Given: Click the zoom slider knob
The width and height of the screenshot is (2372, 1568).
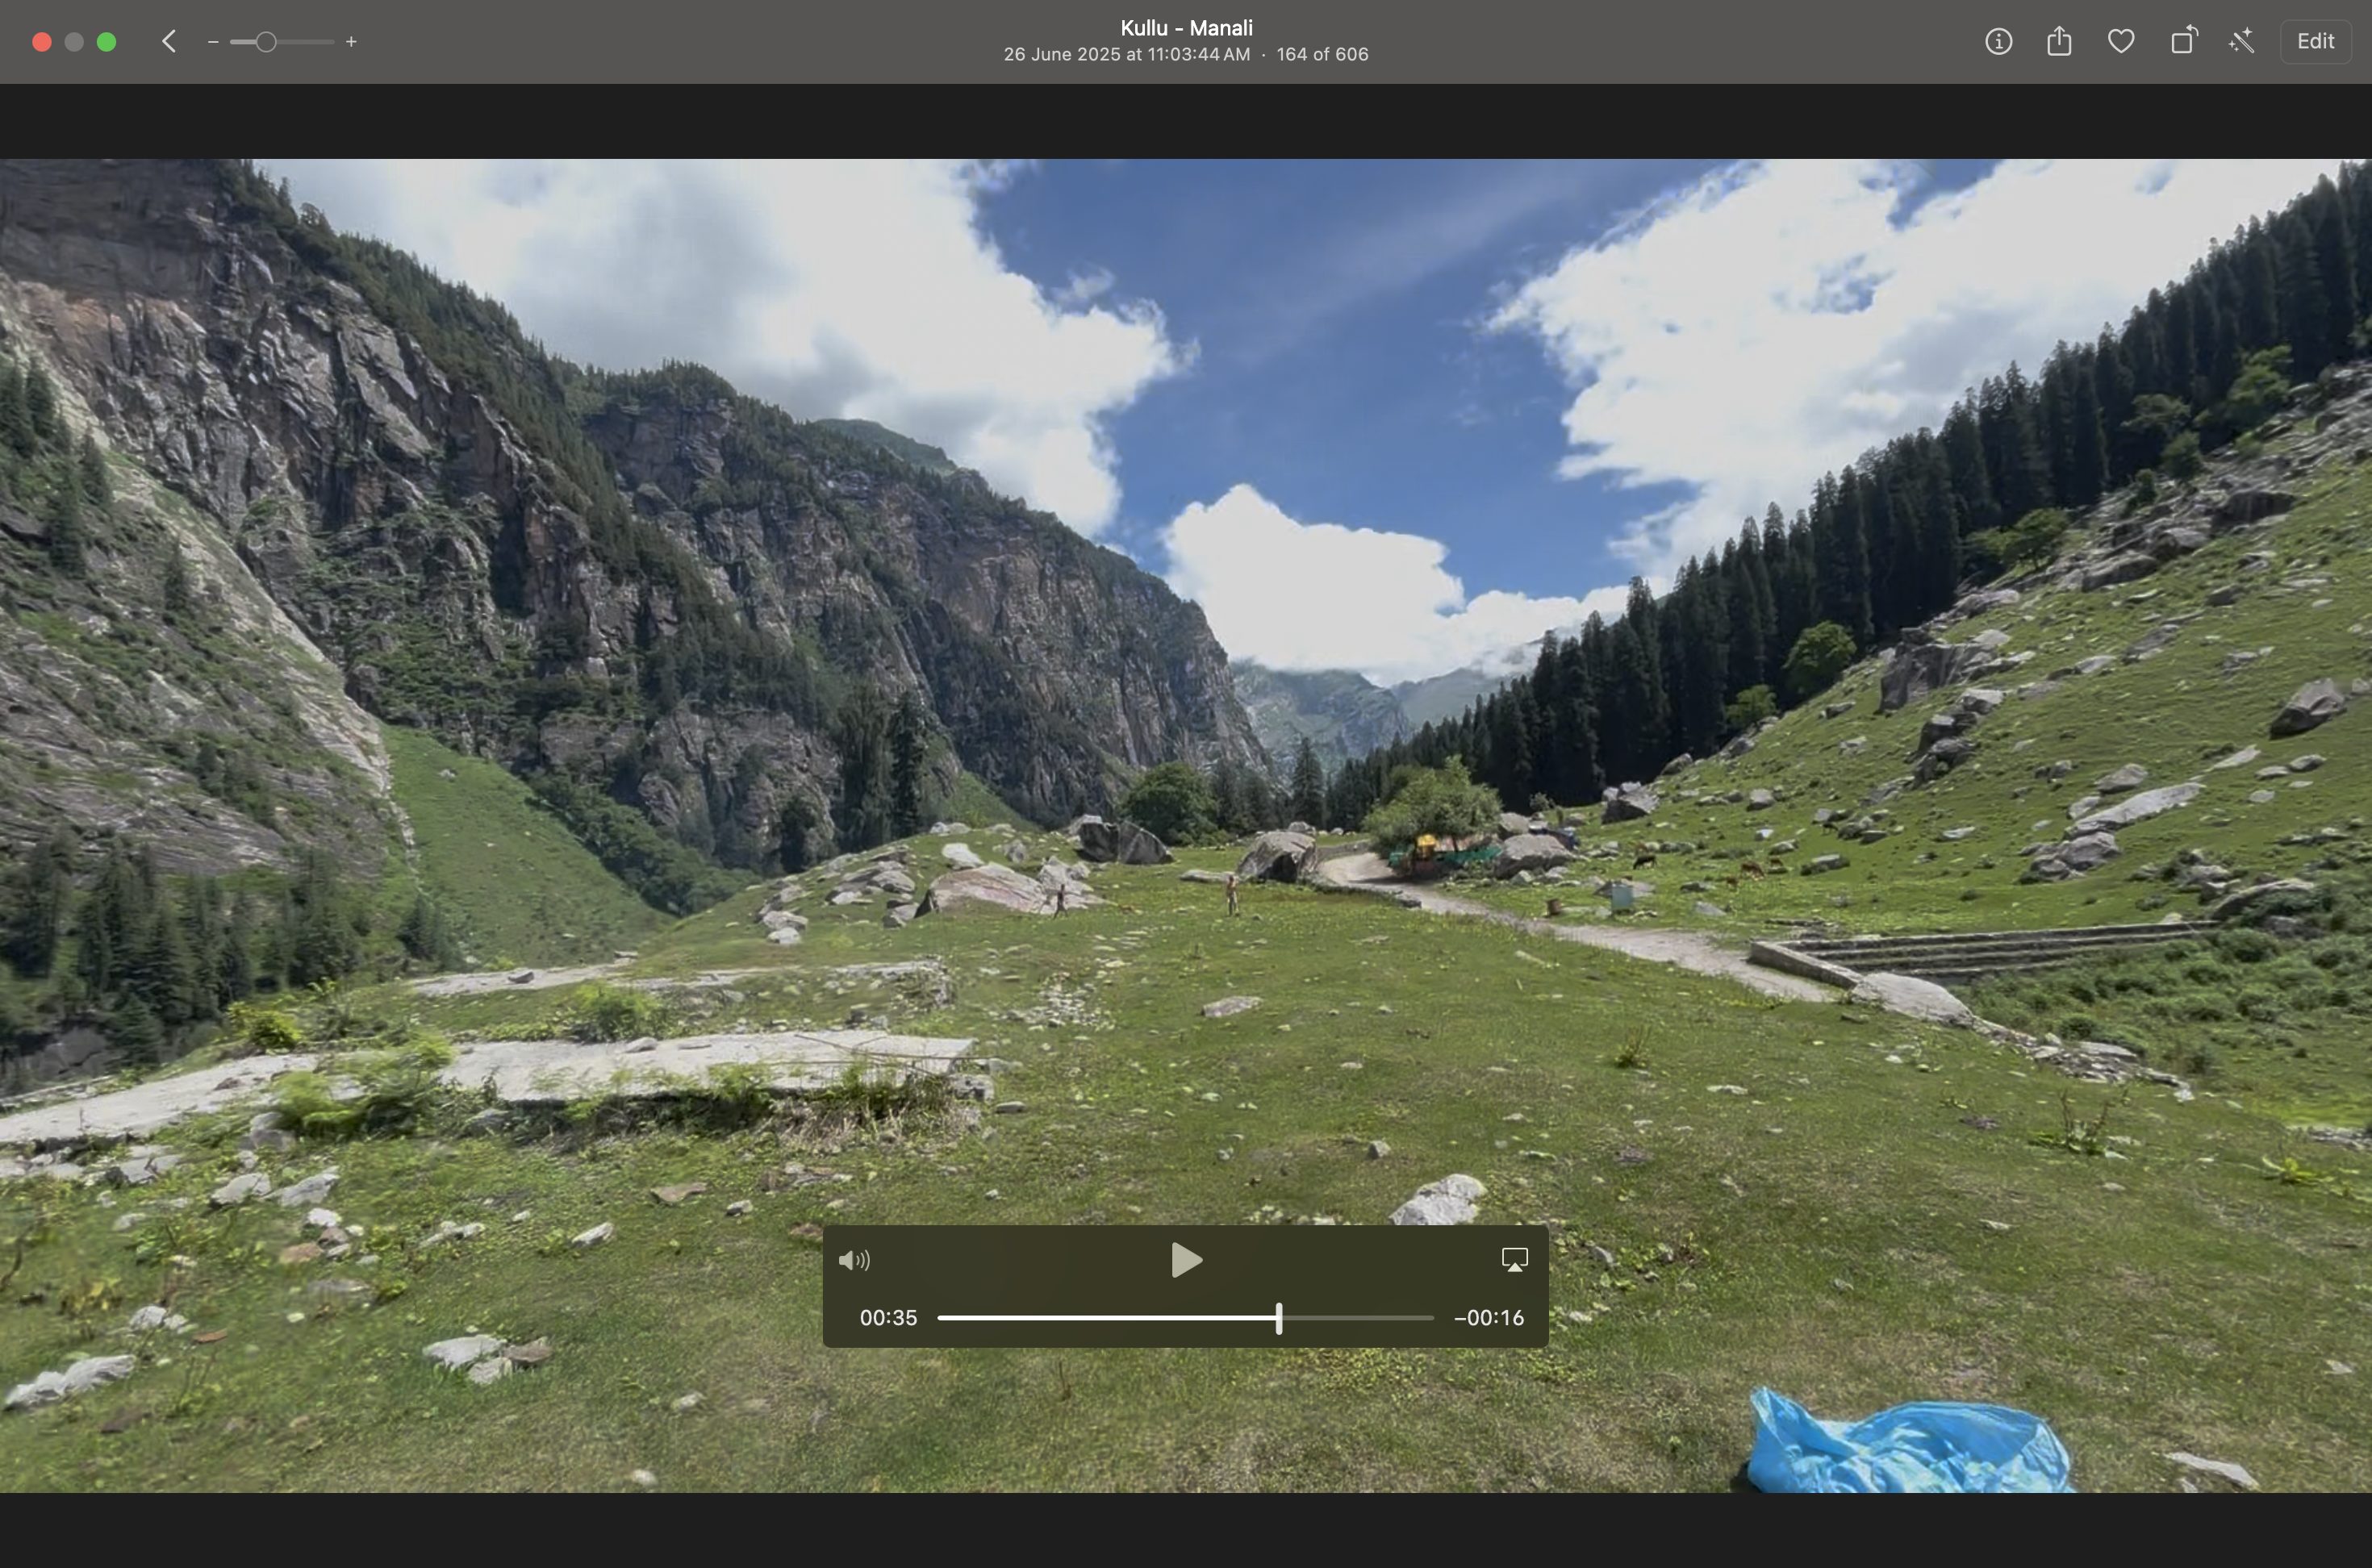Looking at the screenshot, I should point(266,42).
